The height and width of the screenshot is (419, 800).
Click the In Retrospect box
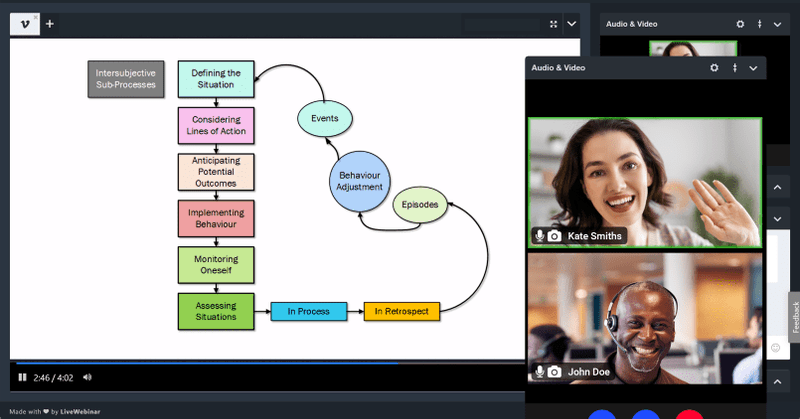coord(402,311)
